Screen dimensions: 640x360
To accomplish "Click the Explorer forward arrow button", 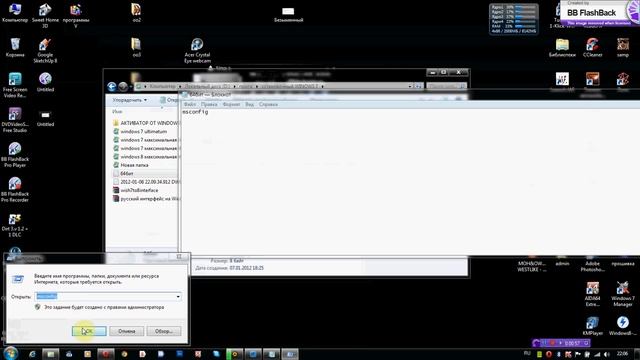I will coord(123,87).
